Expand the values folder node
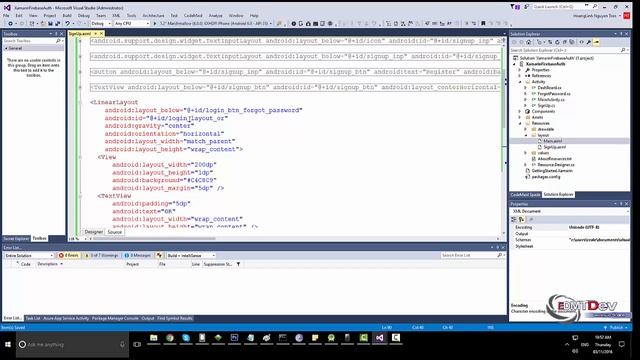The image size is (640, 360). [526, 153]
